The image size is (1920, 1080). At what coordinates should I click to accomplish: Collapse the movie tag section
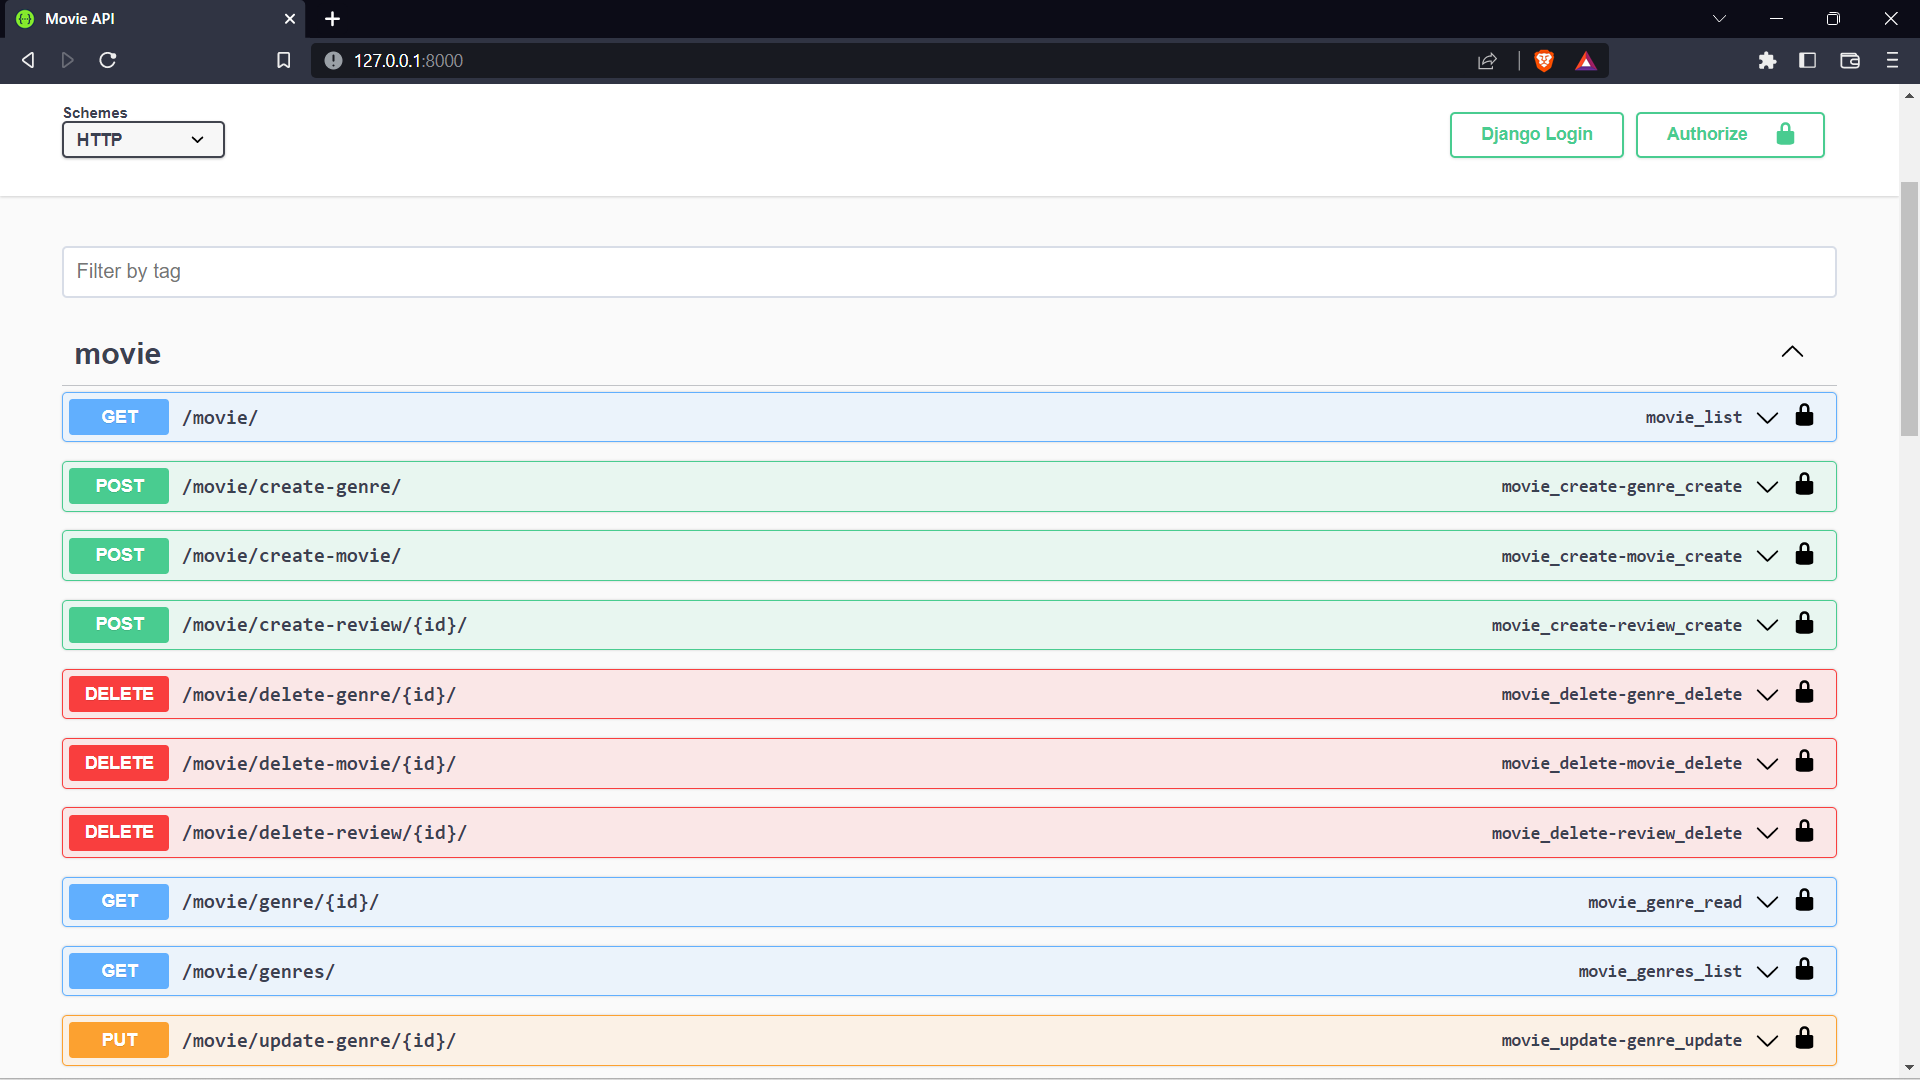click(1792, 352)
